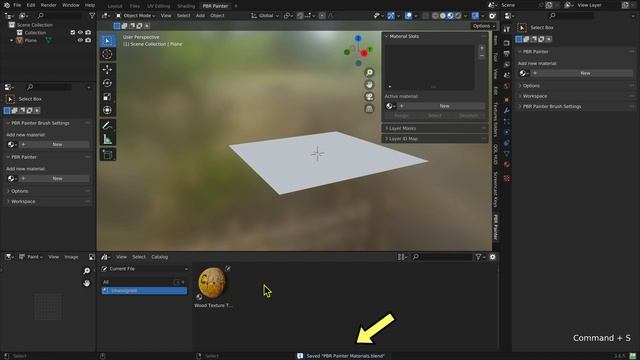
Task: Select the Scale tool
Action: click(108, 97)
